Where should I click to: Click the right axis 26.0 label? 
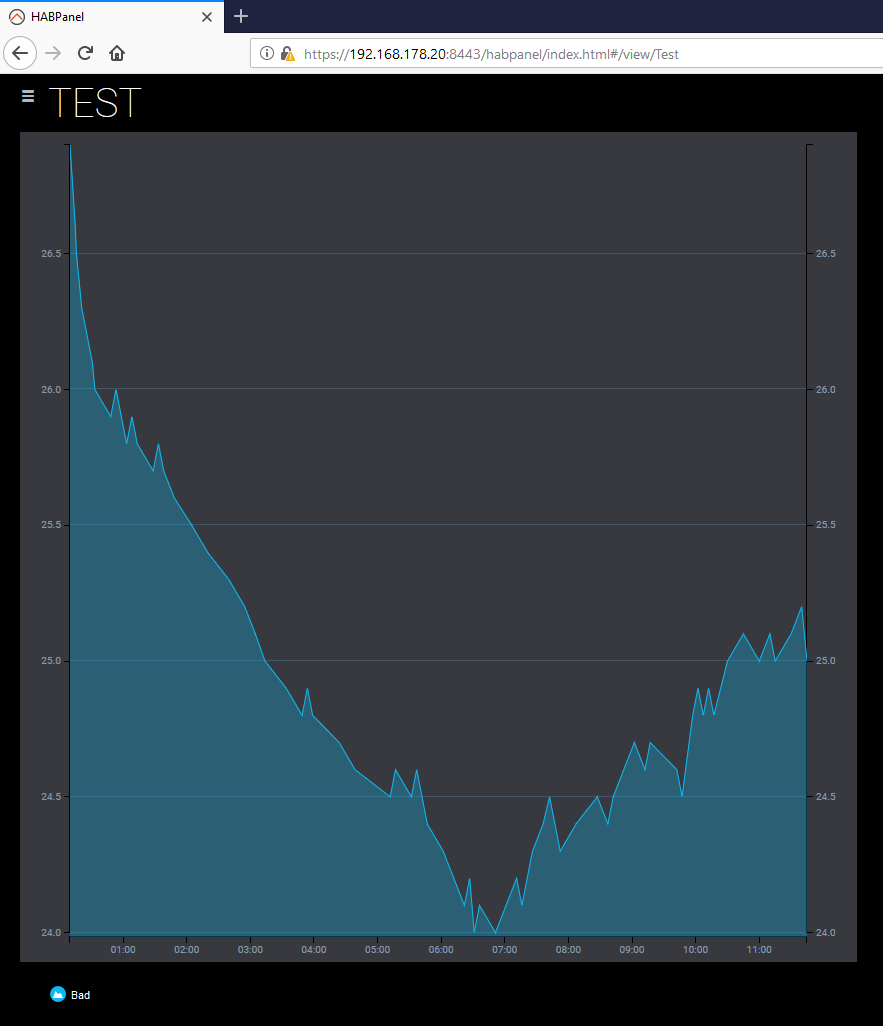click(x=825, y=389)
